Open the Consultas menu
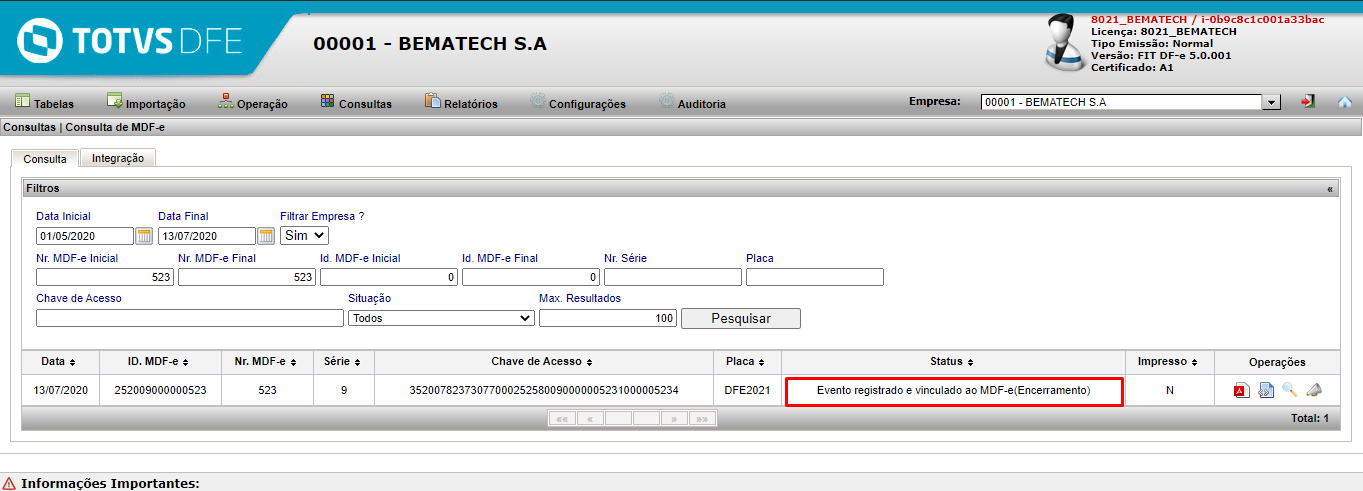 (x=356, y=102)
